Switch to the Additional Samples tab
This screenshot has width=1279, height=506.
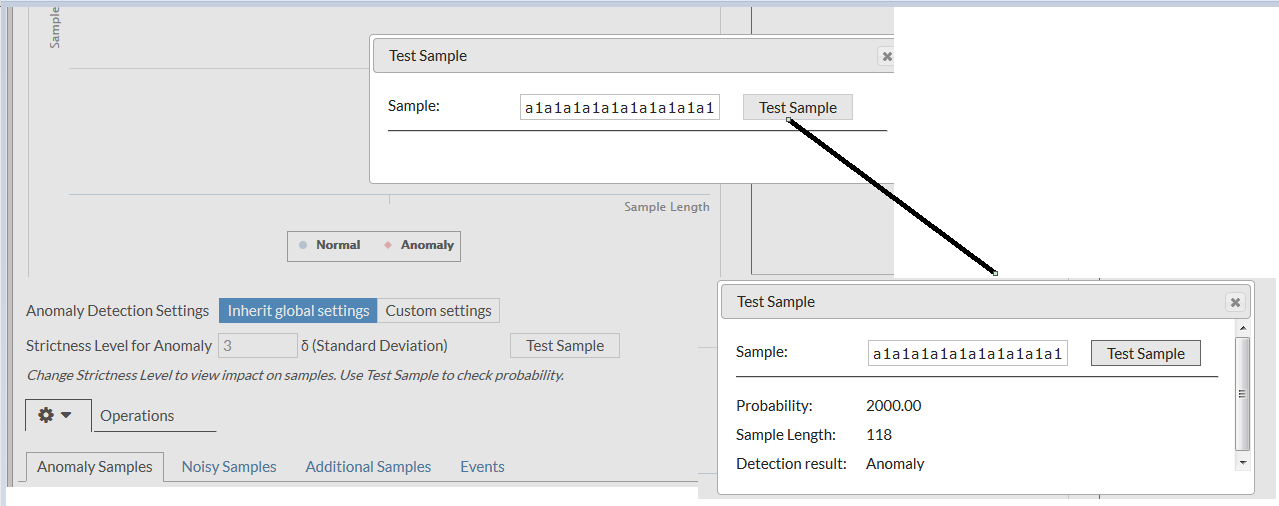(x=368, y=467)
